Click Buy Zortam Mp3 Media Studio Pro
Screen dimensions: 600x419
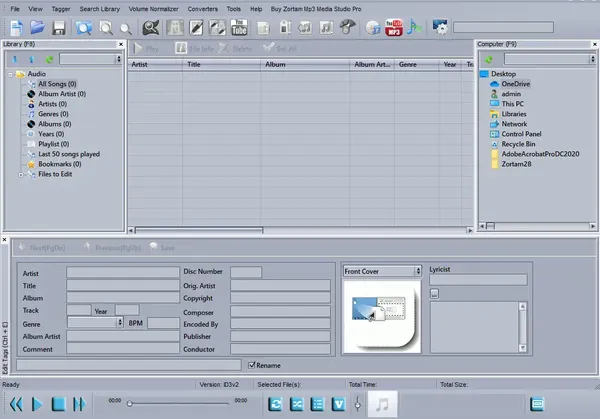click(x=316, y=9)
